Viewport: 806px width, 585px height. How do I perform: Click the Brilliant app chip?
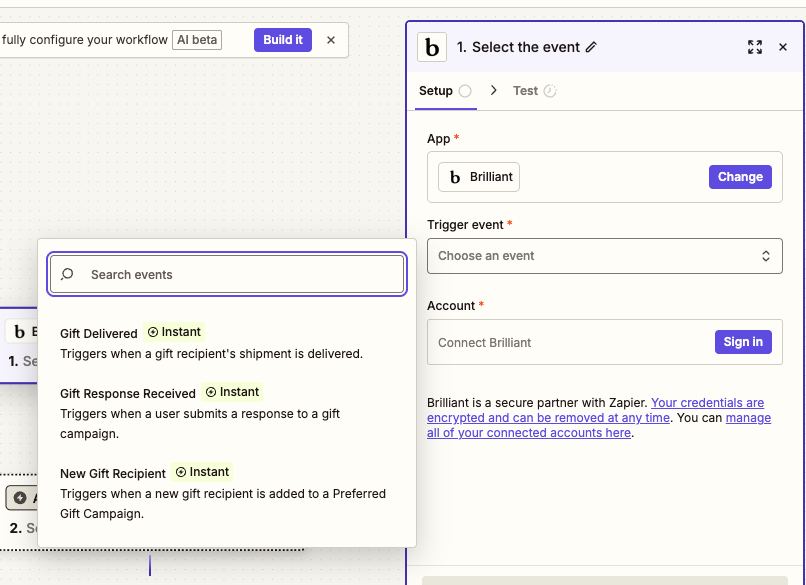click(x=479, y=177)
